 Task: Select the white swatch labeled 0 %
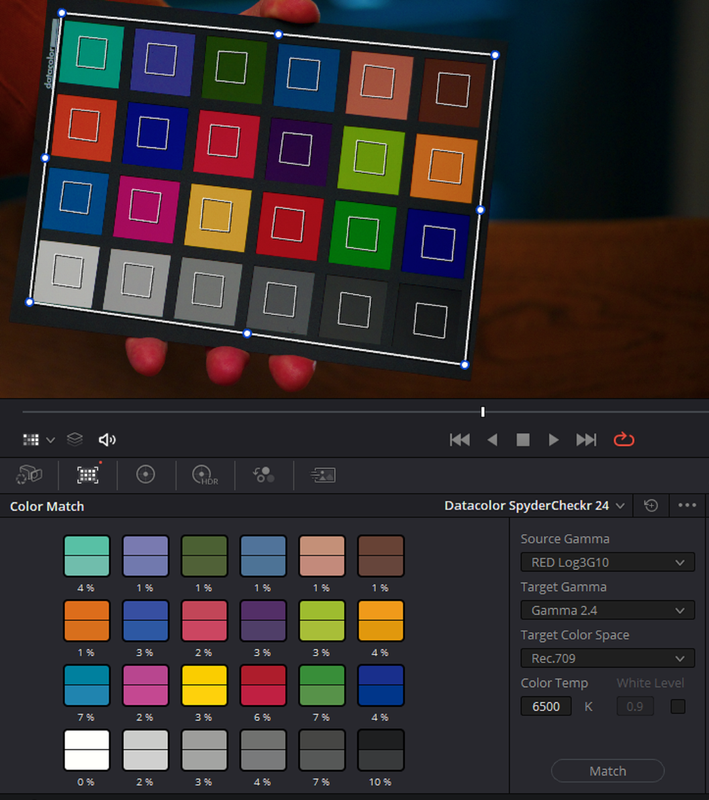(x=87, y=749)
